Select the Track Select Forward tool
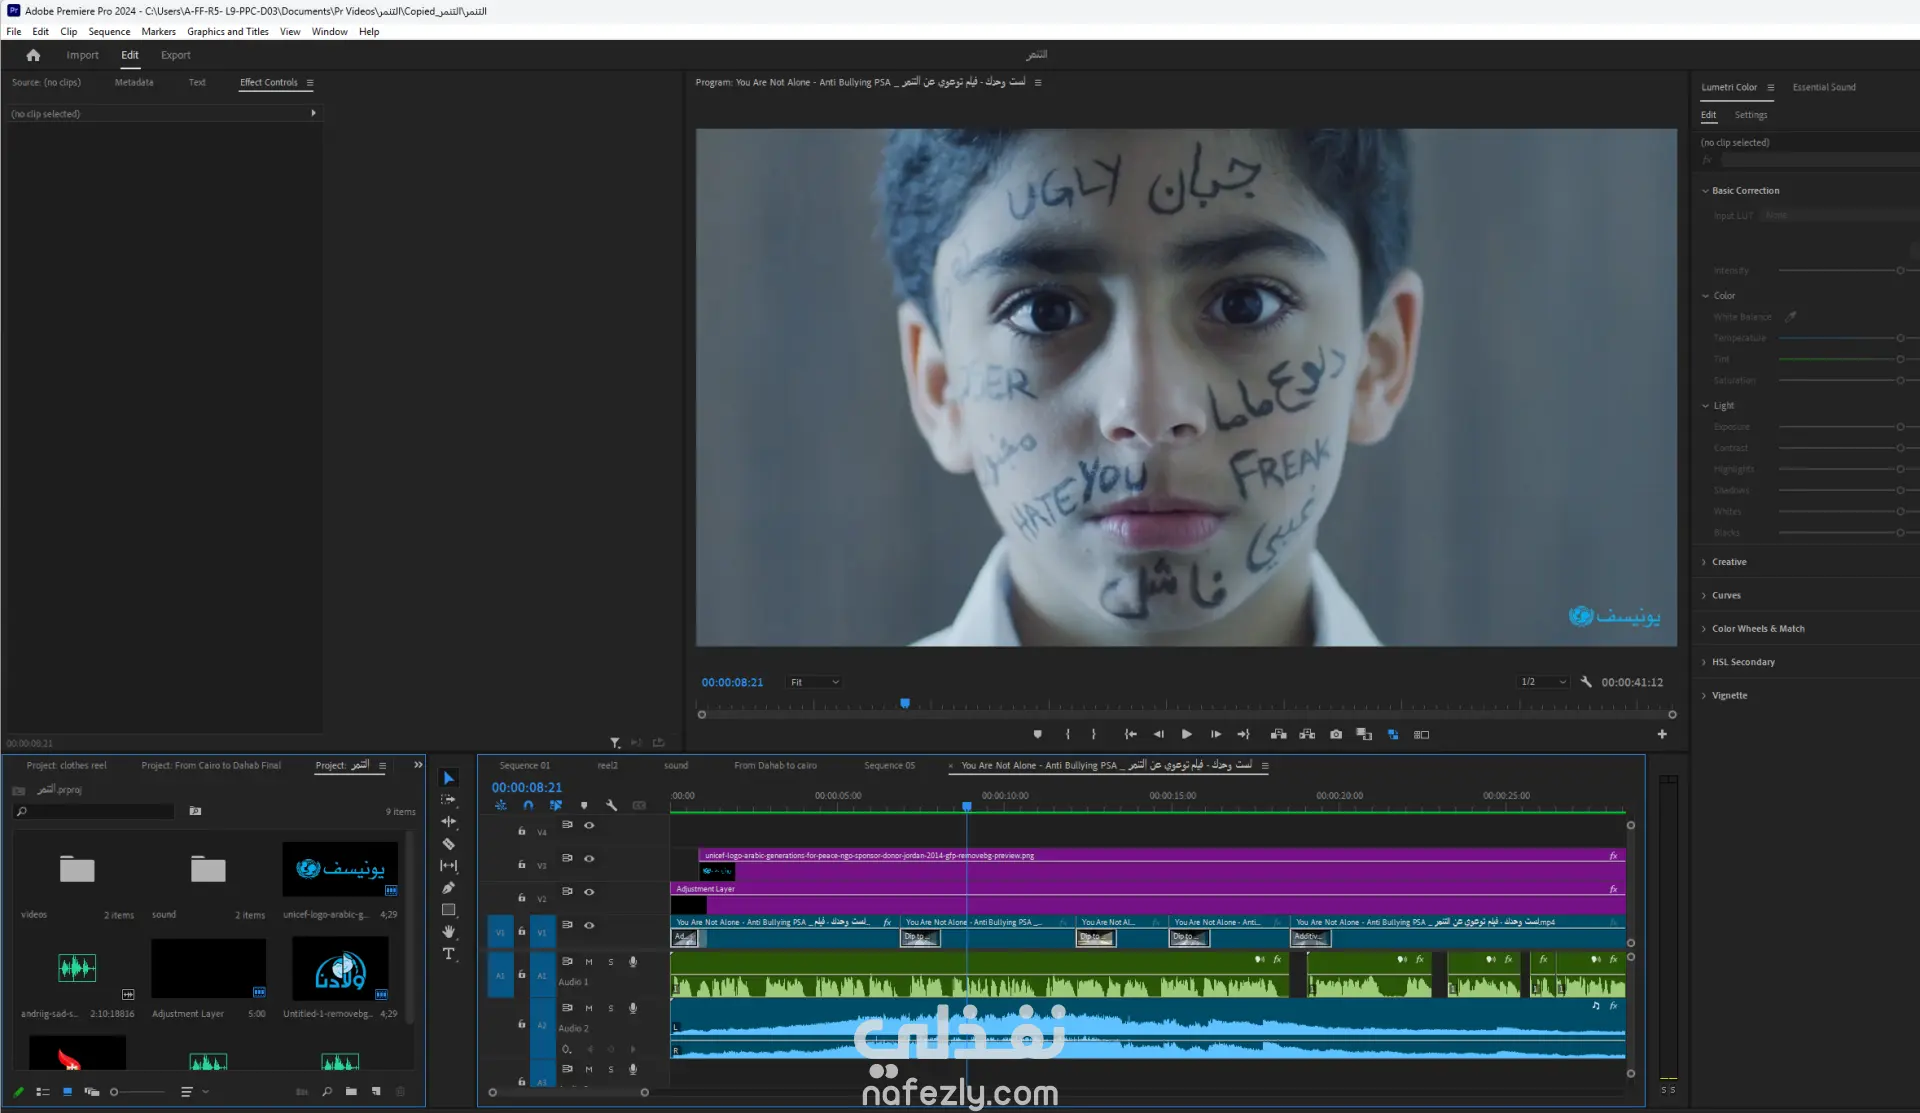1920x1113 pixels. coord(449,800)
